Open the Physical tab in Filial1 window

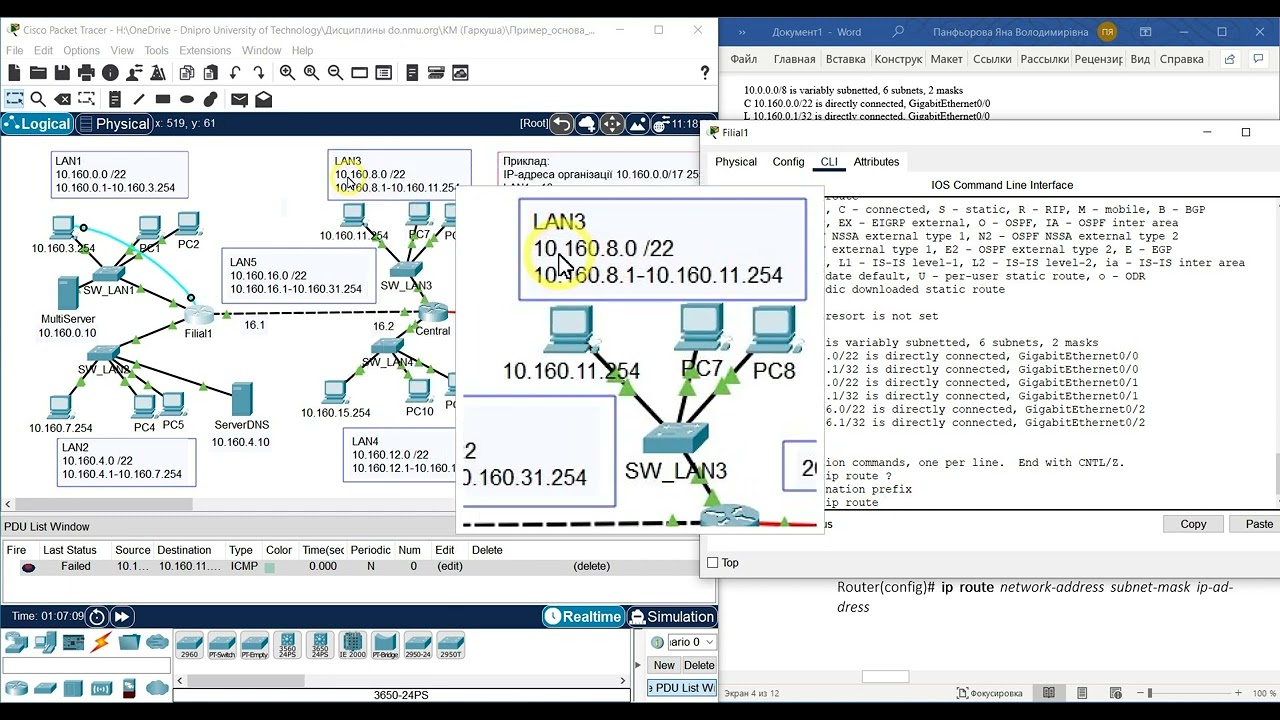point(736,162)
